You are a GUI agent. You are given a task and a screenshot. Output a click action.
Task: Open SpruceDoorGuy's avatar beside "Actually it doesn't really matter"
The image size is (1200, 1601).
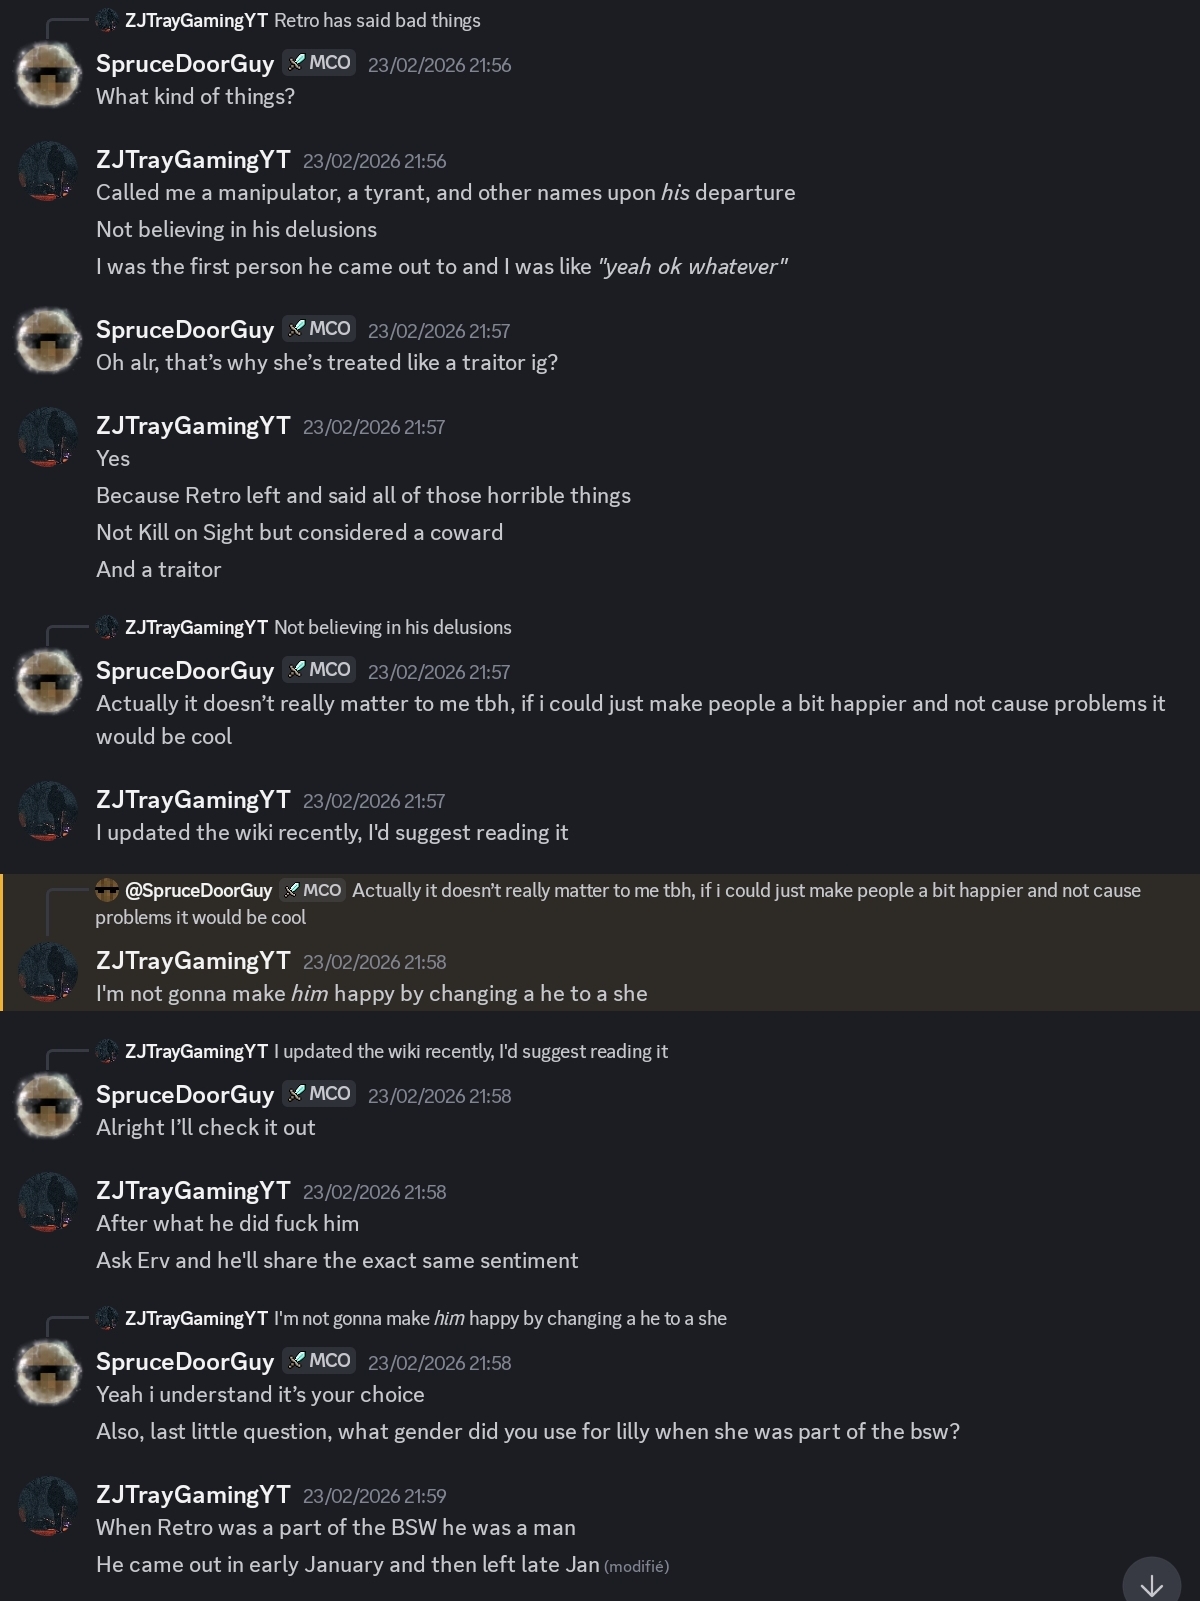(x=48, y=682)
